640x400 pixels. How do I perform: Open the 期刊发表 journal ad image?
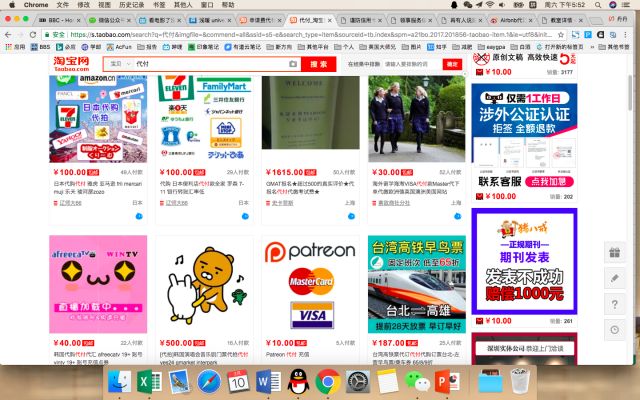[x=524, y=261]
